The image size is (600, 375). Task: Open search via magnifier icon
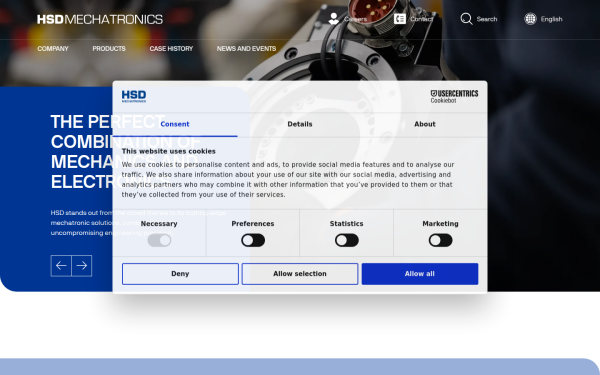tap(466, 19)
